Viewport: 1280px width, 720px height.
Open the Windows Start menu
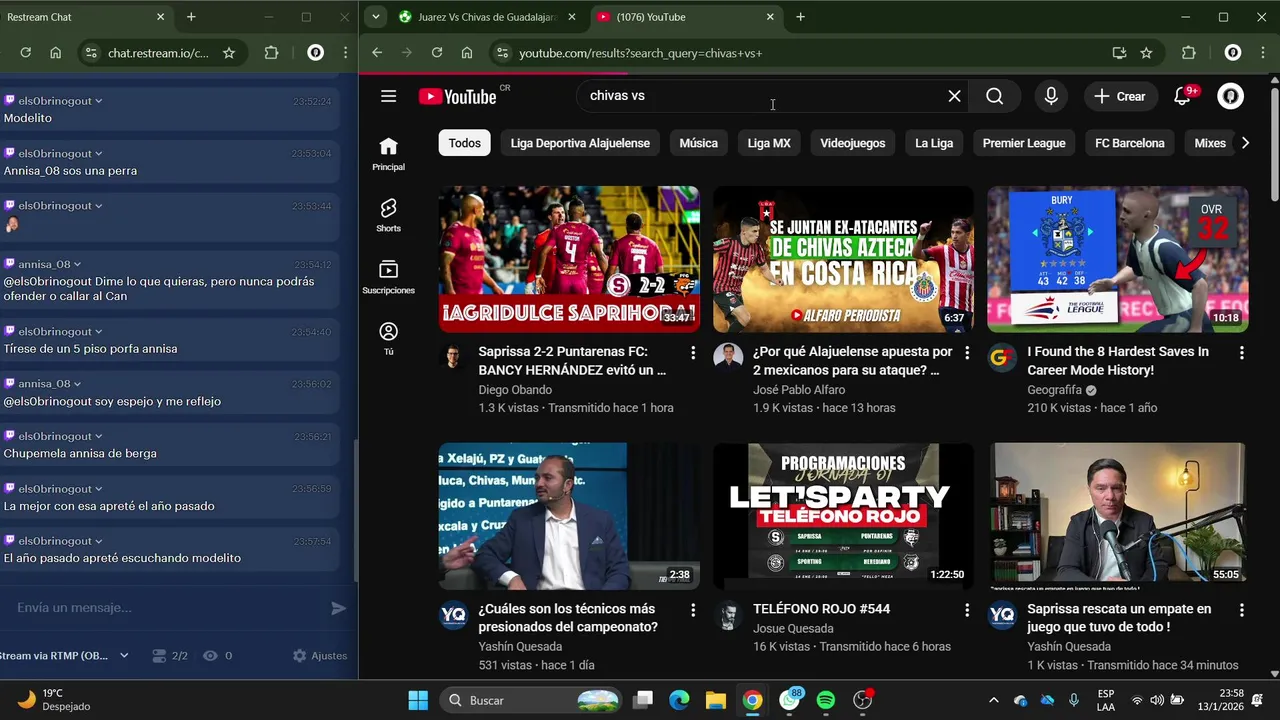pos(418,700)
